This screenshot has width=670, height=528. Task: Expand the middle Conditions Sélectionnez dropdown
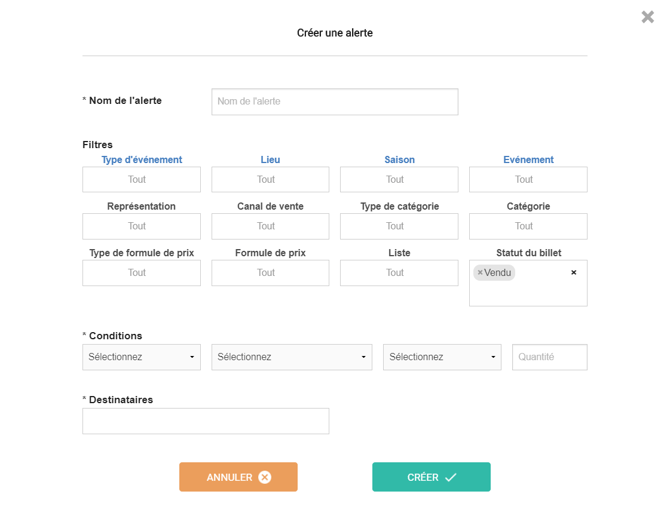[291, 357]
